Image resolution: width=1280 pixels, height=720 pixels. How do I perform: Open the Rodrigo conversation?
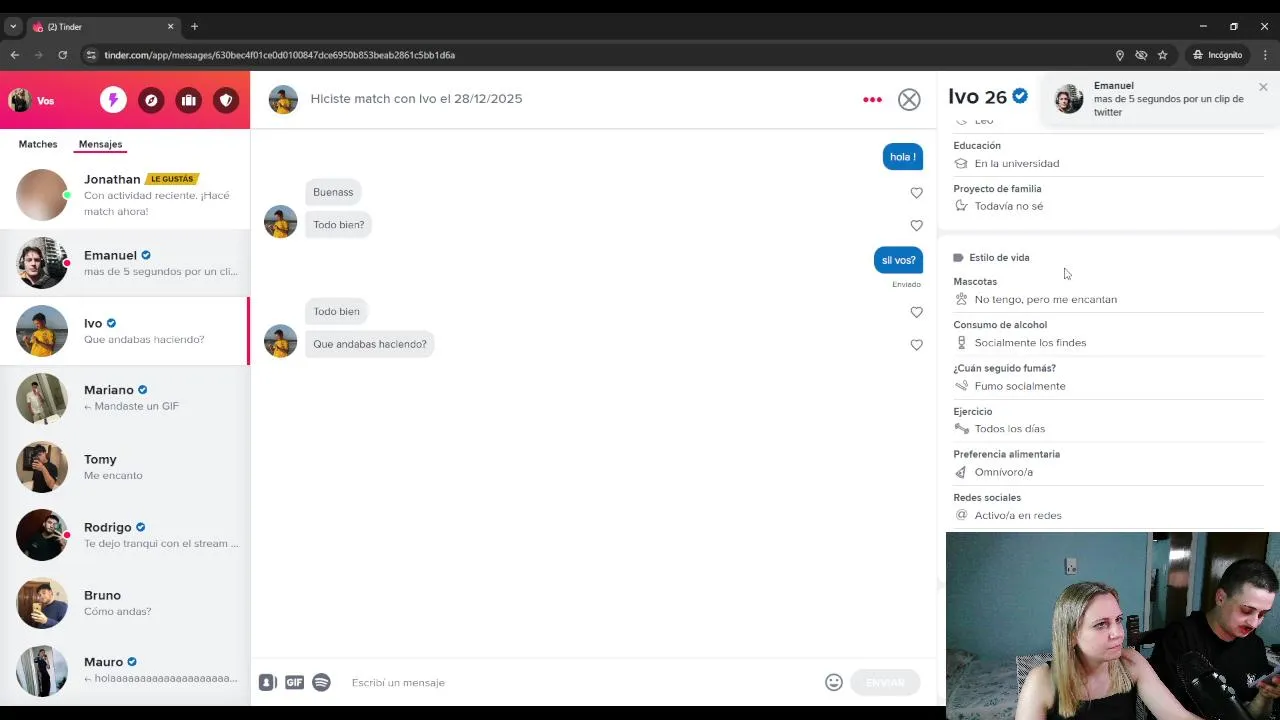[x=125, y=534]
